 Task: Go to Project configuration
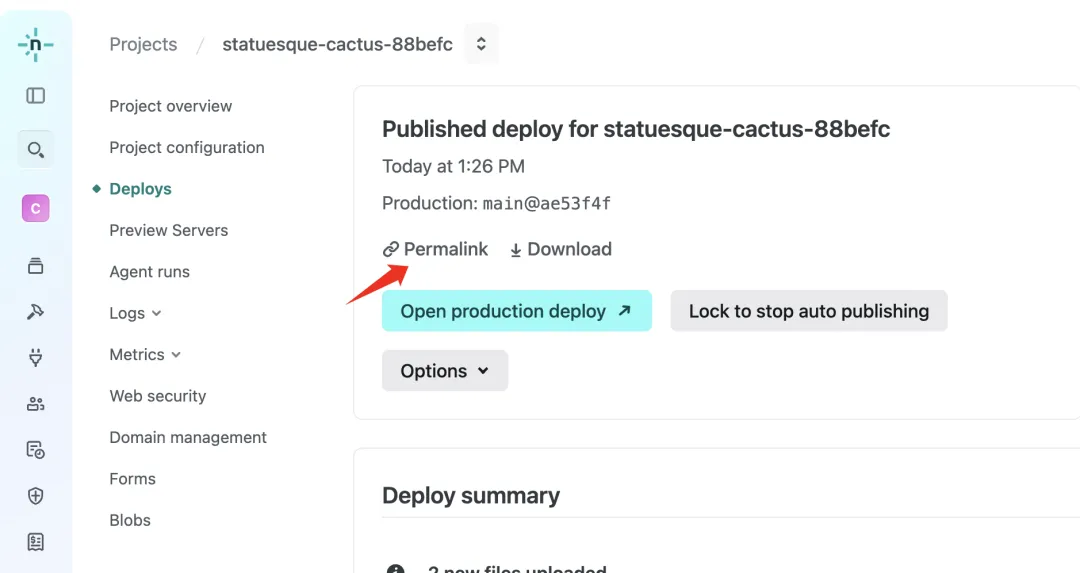pos(187,147)
